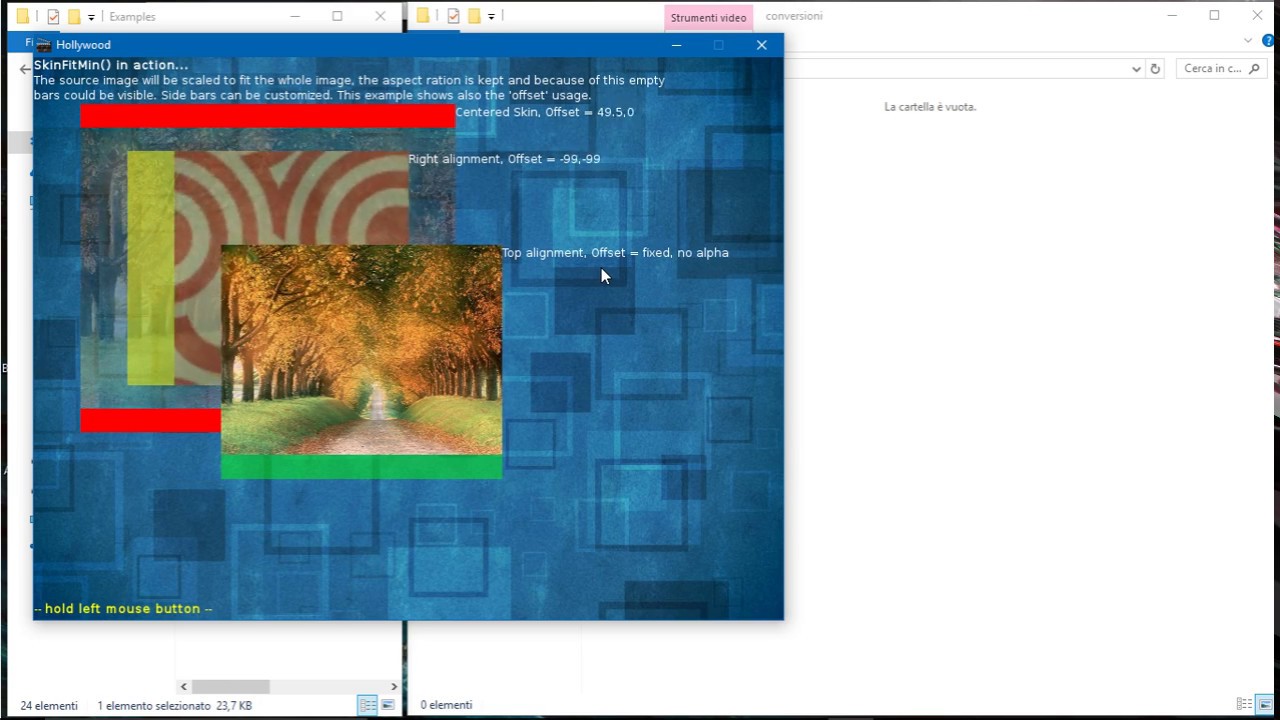
Task: Click 'Centered Skin, Offset = 49.5,0' label
Action: coord(545,112)
